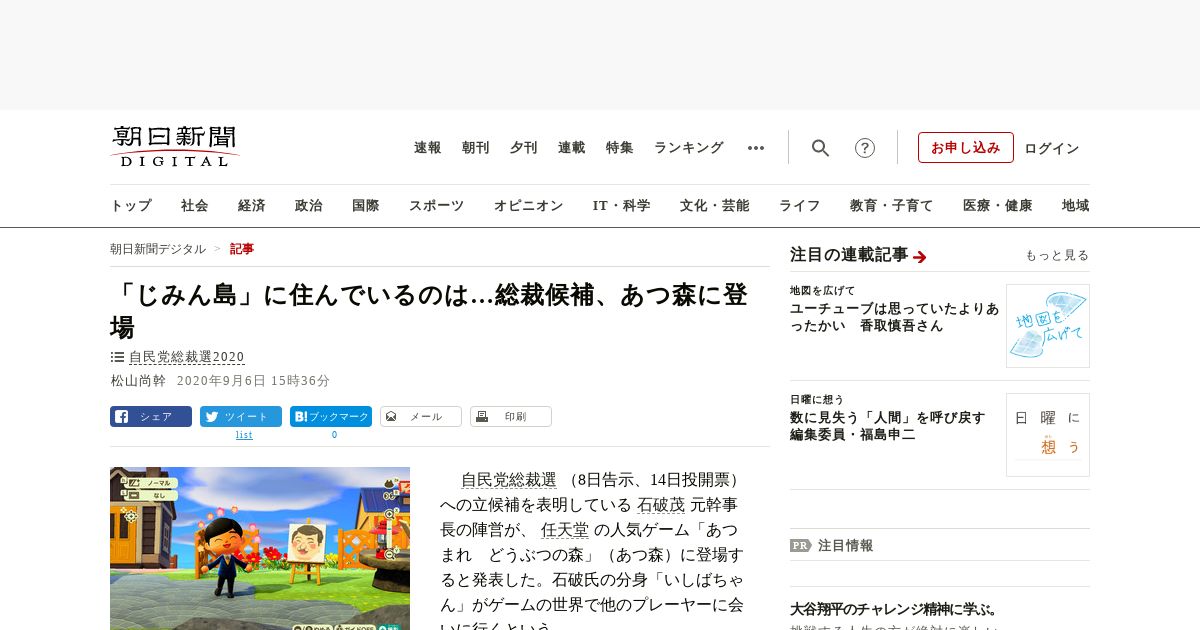Click author name 松山尚幹
The image size is (1200, 630).
(x=138, y=381)
